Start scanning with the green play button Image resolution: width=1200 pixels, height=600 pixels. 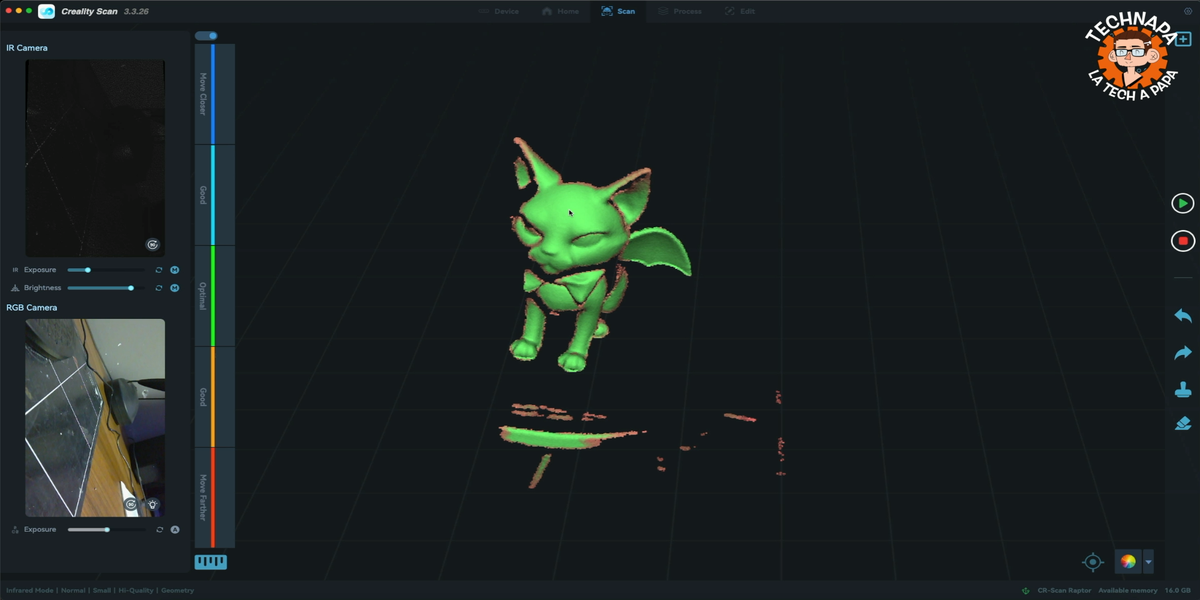tap(1183, 204)
